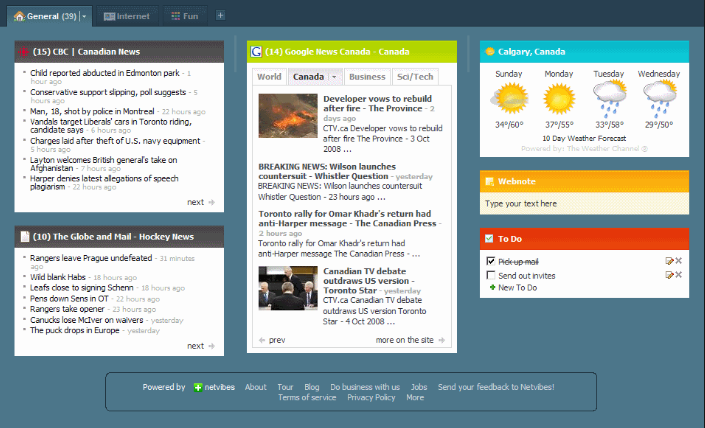Click Monday's sunny weather icon
The width and height of the screenshot is (705, 428).
[x=559, y=98]
